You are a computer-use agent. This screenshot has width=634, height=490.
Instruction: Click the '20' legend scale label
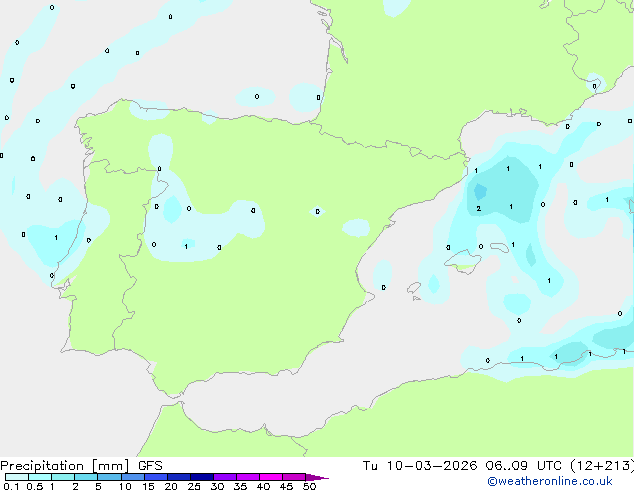(171, 486)
